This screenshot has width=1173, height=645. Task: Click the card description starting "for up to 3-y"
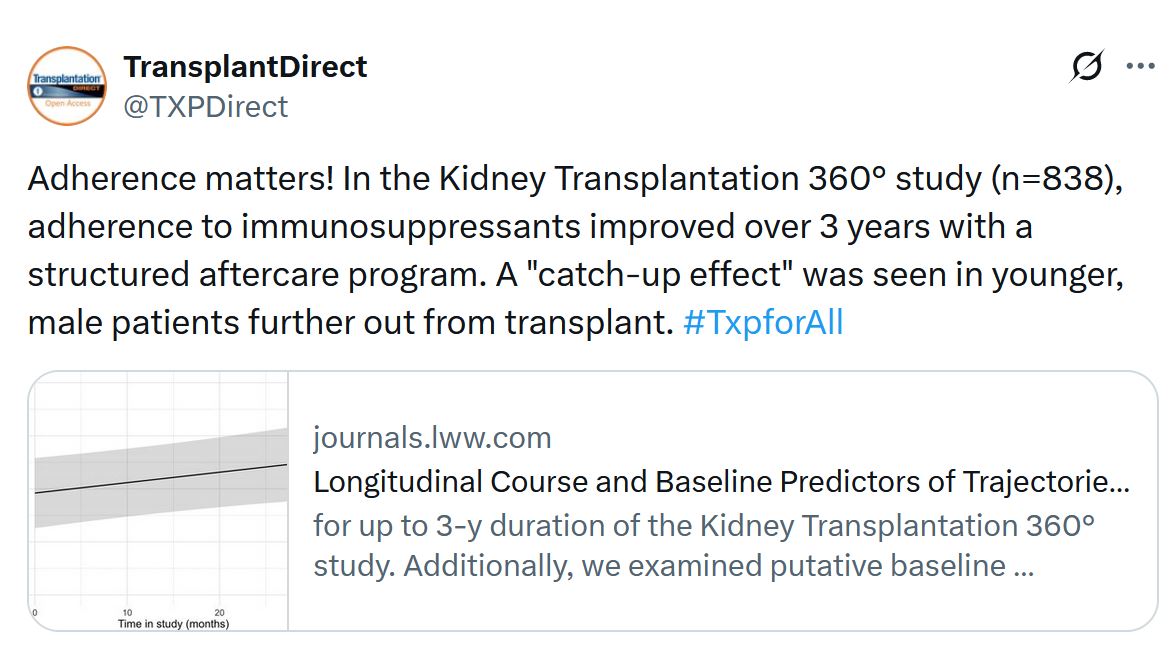(x=703, y=545)
